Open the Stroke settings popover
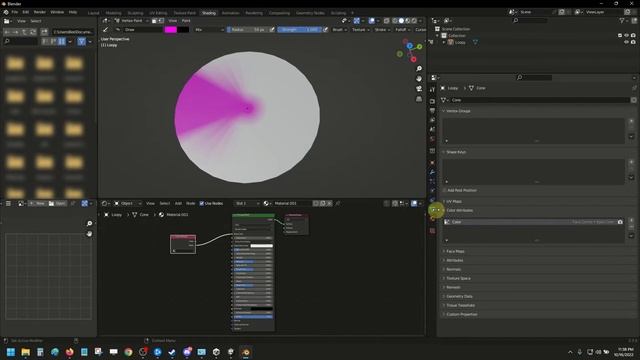Screen dimensions: 640x360 click(382, 29)
